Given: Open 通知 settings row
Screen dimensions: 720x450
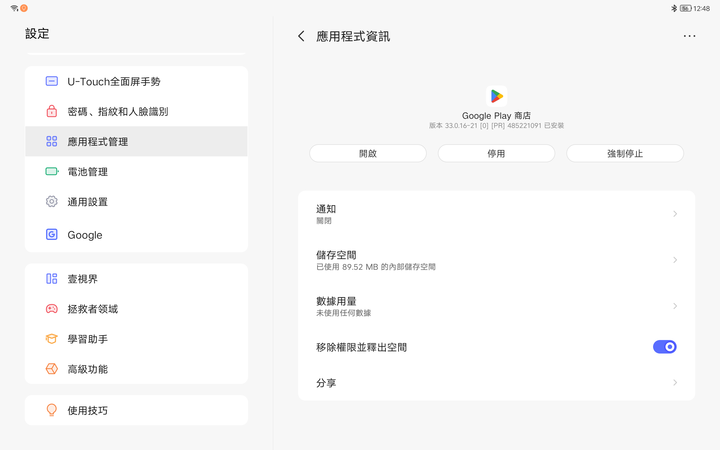Looking at the screenshot, I should coord(496,214).
